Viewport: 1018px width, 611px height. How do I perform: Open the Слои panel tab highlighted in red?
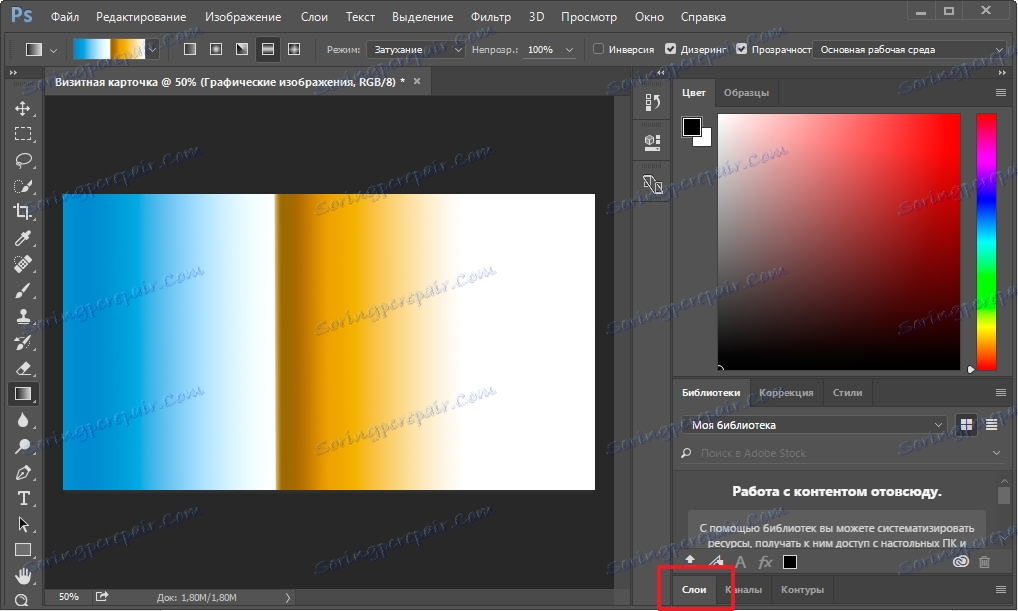(x=693, y=589)
